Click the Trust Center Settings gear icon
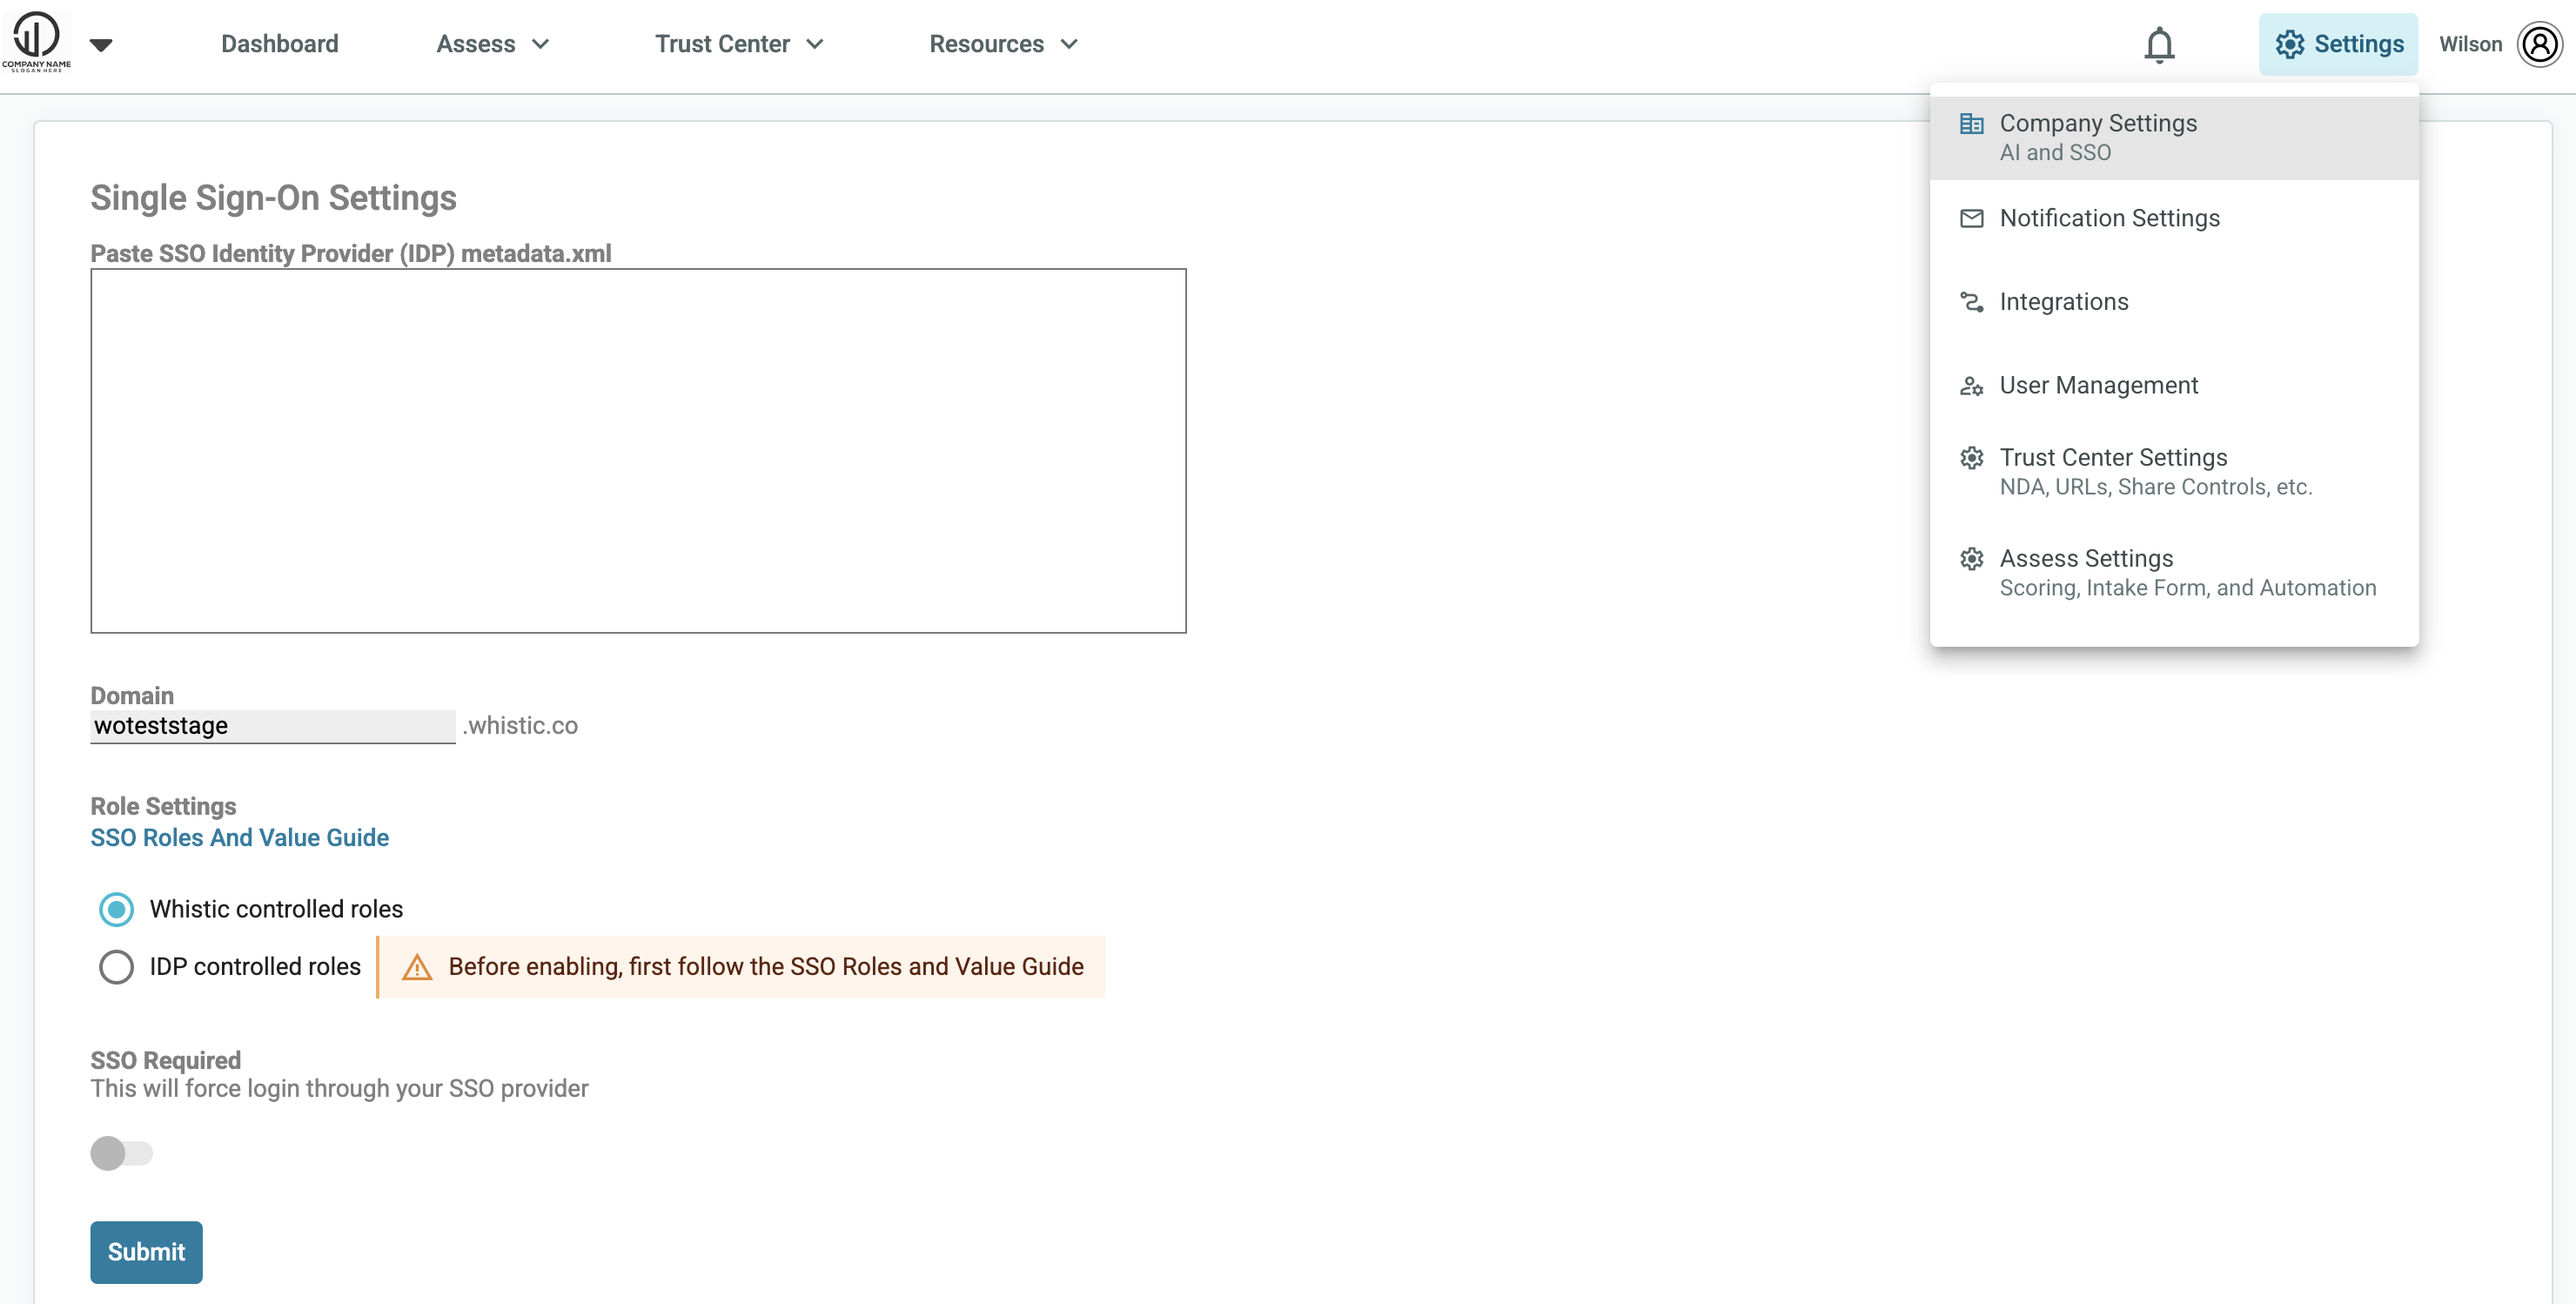The height and width of the screenshot is (1304, 2576). [x=1971, y=458]
